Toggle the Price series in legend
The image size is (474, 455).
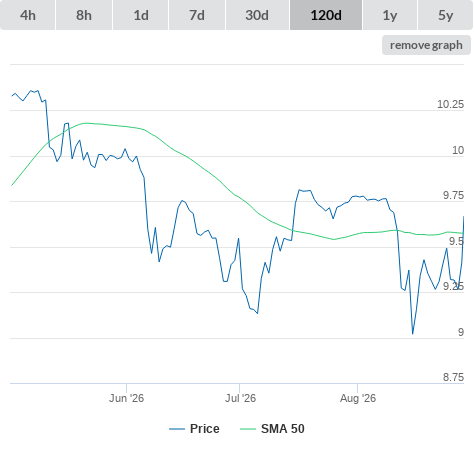(x=204, y=429)
